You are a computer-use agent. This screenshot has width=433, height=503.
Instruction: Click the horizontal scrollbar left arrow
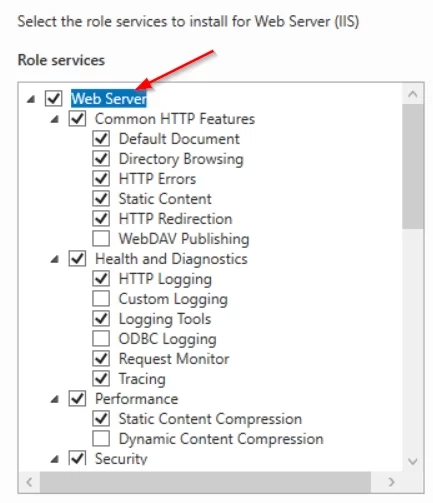coord(30,482)
